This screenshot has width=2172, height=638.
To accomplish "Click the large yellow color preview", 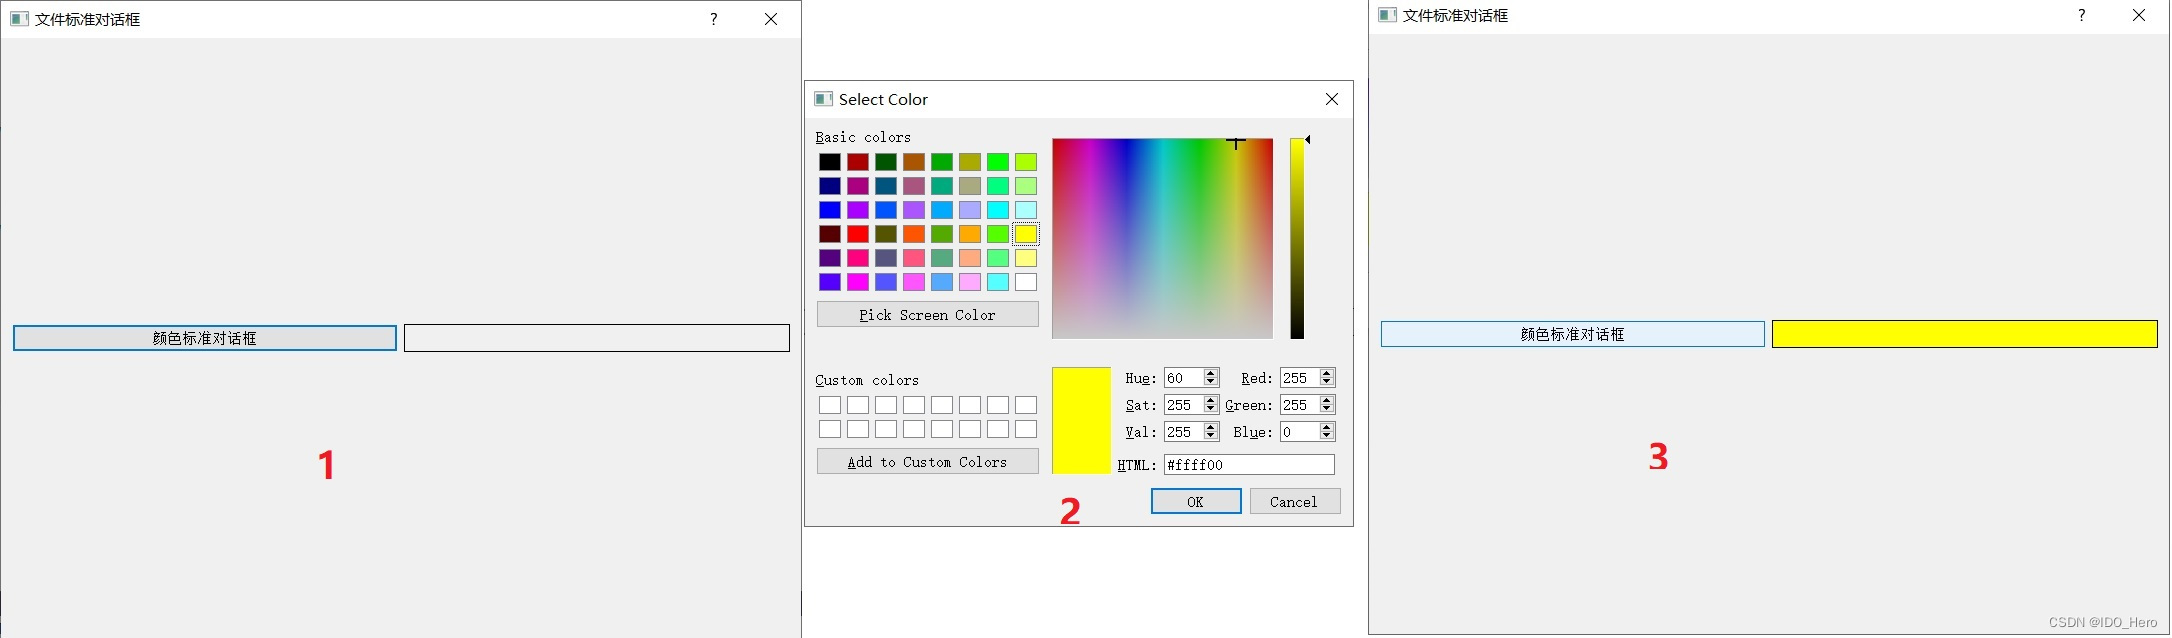I will point(1081,420).
